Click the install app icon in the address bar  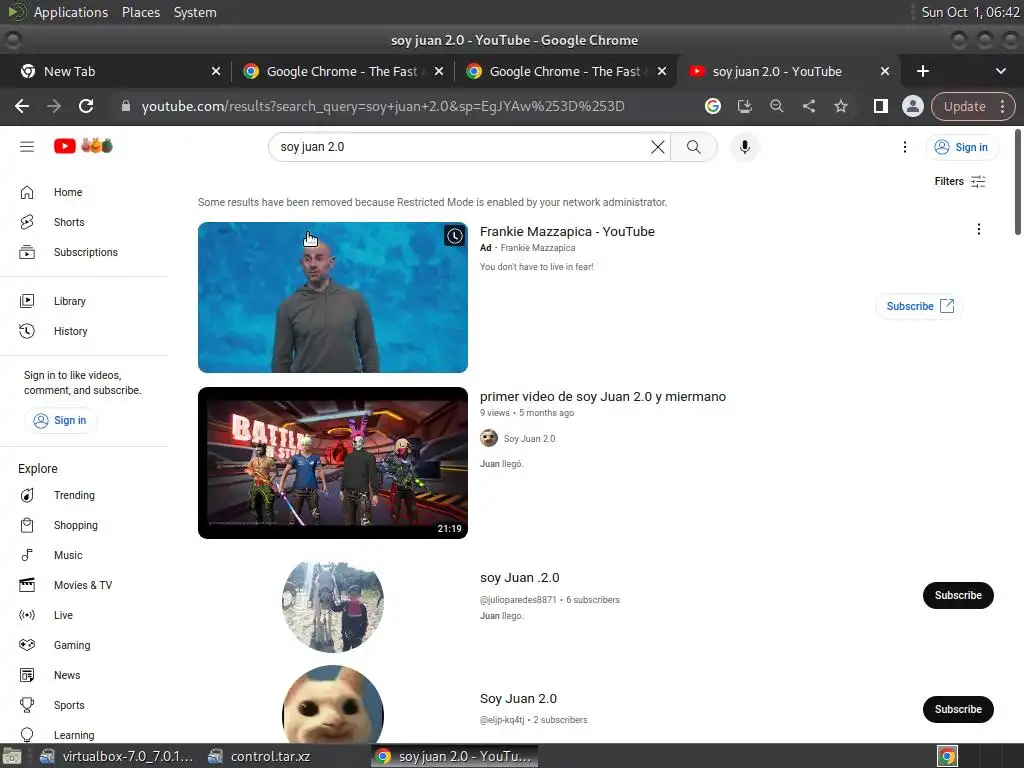pos(744,106)
